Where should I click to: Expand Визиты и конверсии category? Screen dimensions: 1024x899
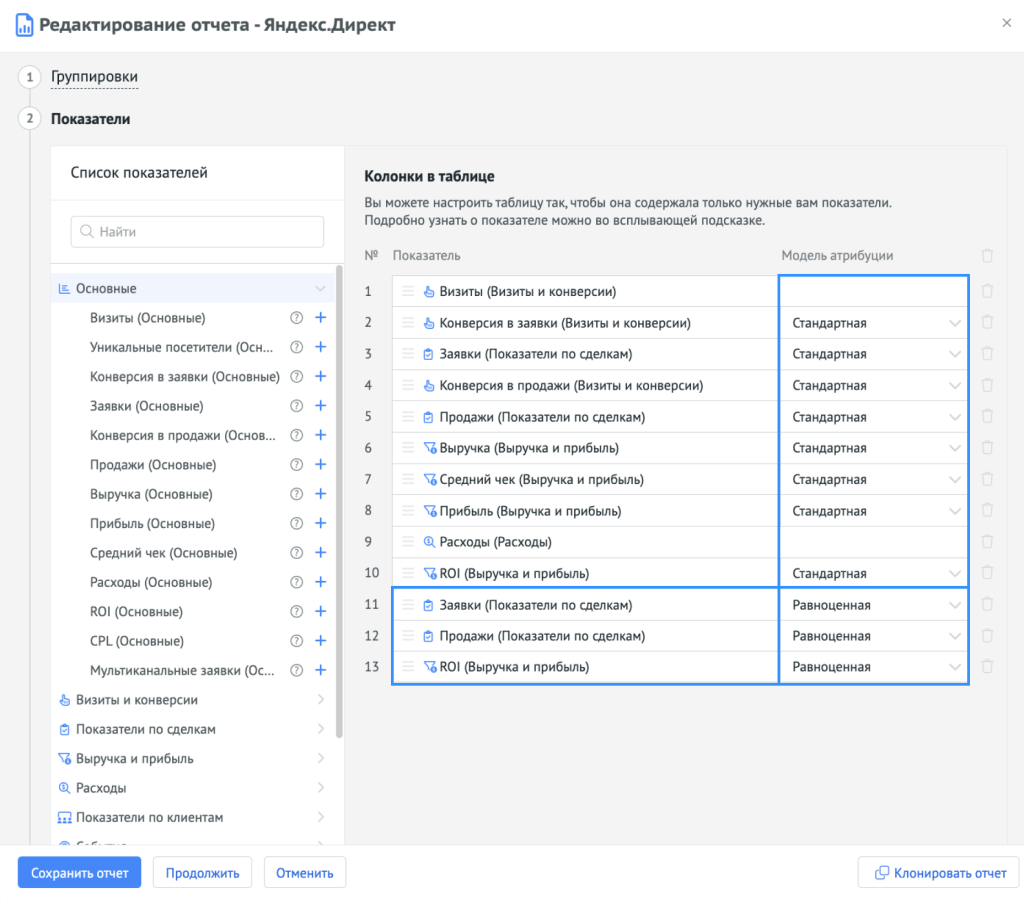pyautogui.click(x=320, y=700)
